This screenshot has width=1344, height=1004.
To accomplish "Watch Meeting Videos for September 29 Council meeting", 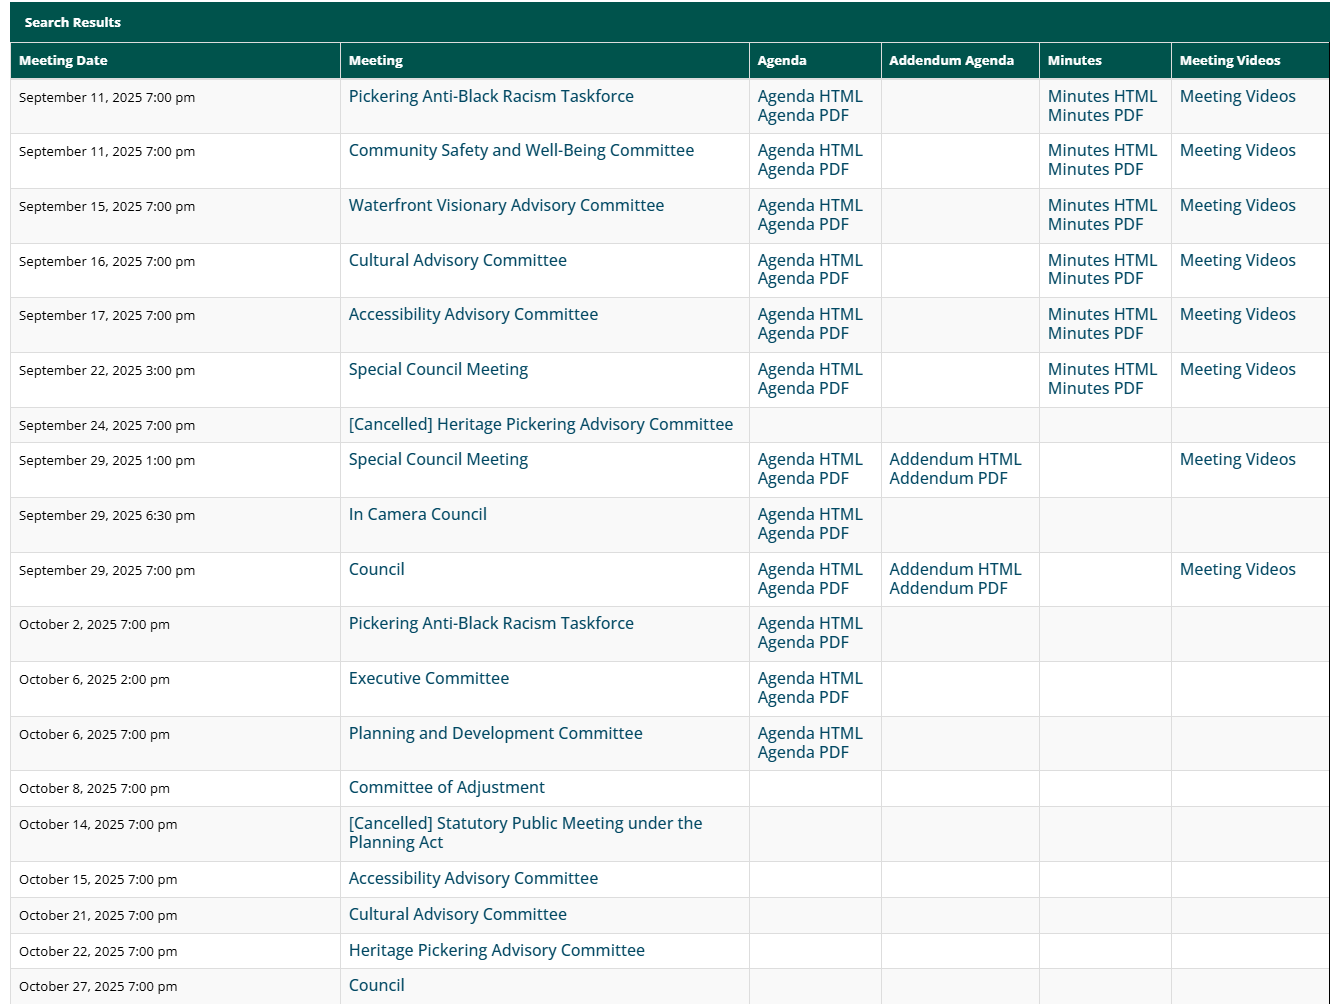I will (1237, 570).
